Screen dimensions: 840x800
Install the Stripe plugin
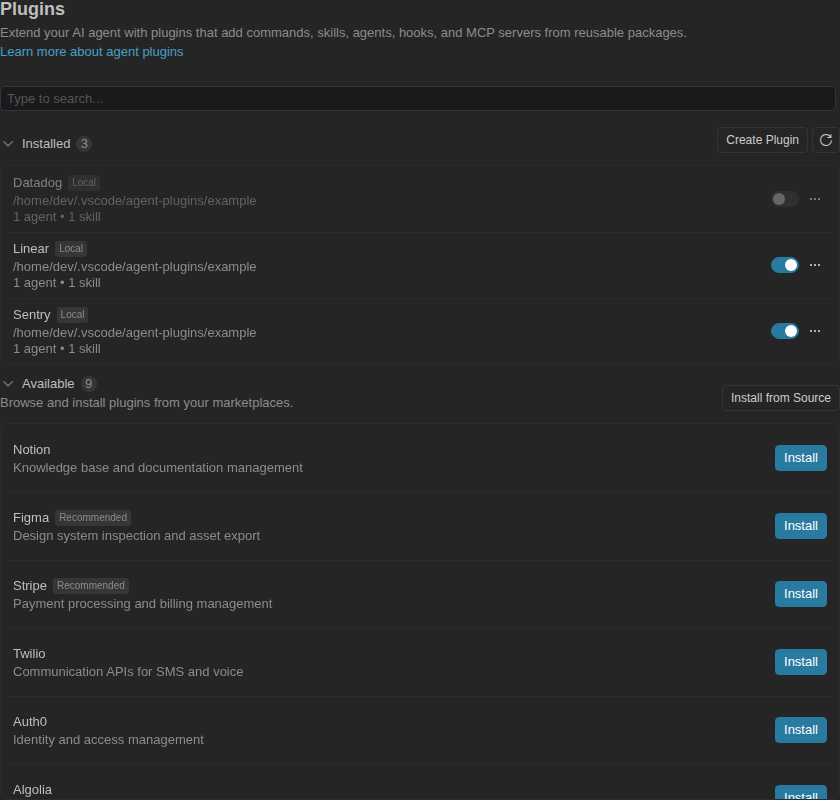pyautogui.click(x=800, y=594)
